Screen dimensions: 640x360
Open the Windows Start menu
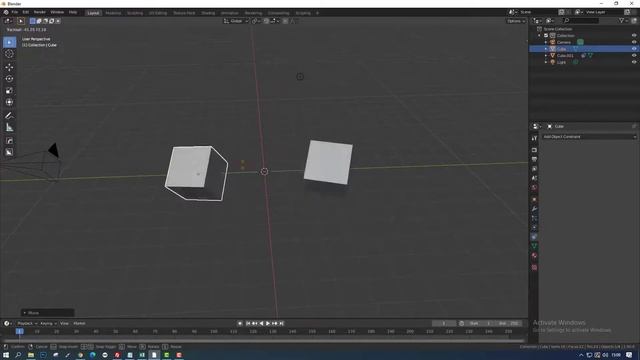(x=6, y=355)
